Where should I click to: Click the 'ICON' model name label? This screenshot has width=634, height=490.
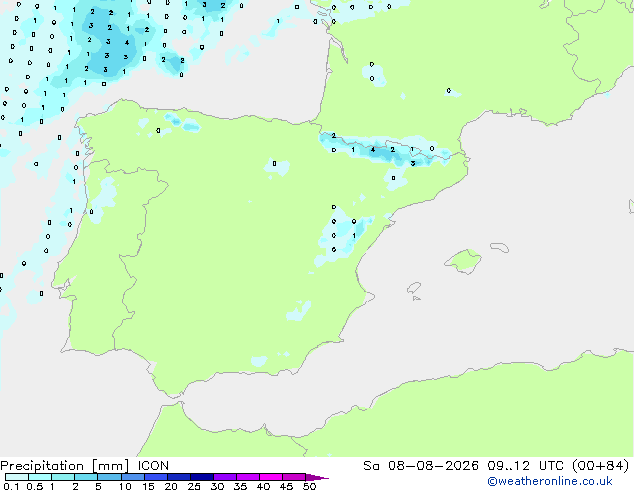click(x=153, y=466)
